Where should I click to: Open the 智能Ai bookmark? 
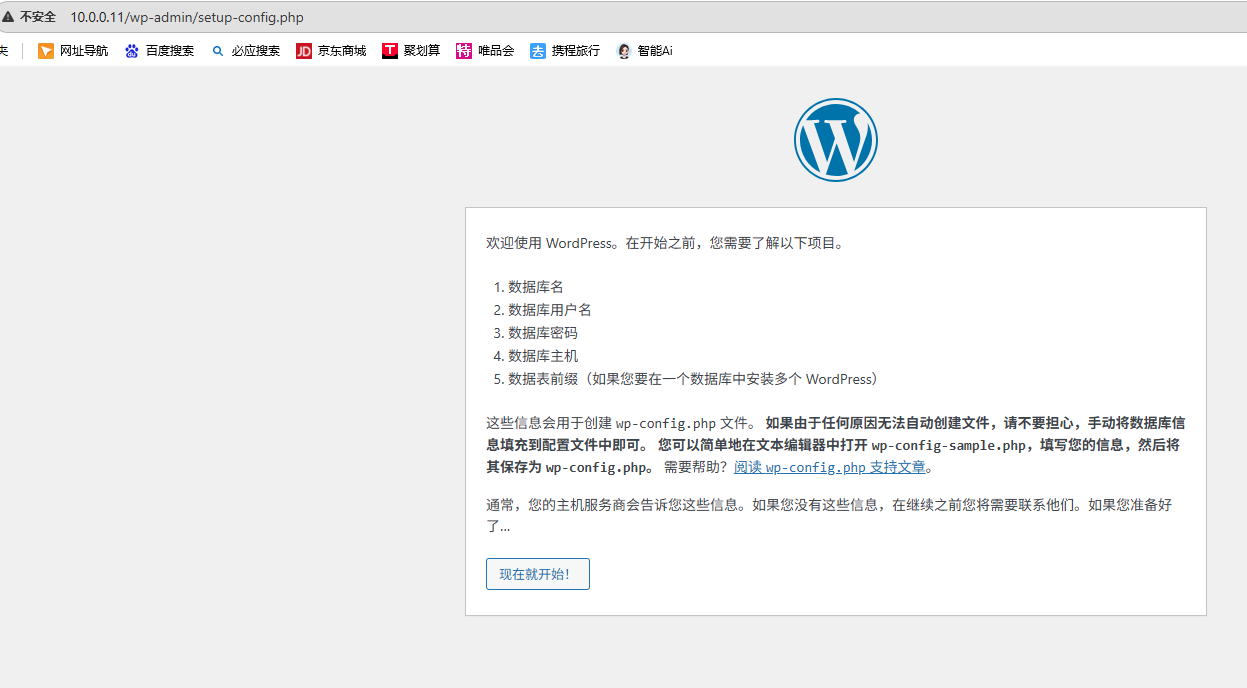[x=645, y=51]
